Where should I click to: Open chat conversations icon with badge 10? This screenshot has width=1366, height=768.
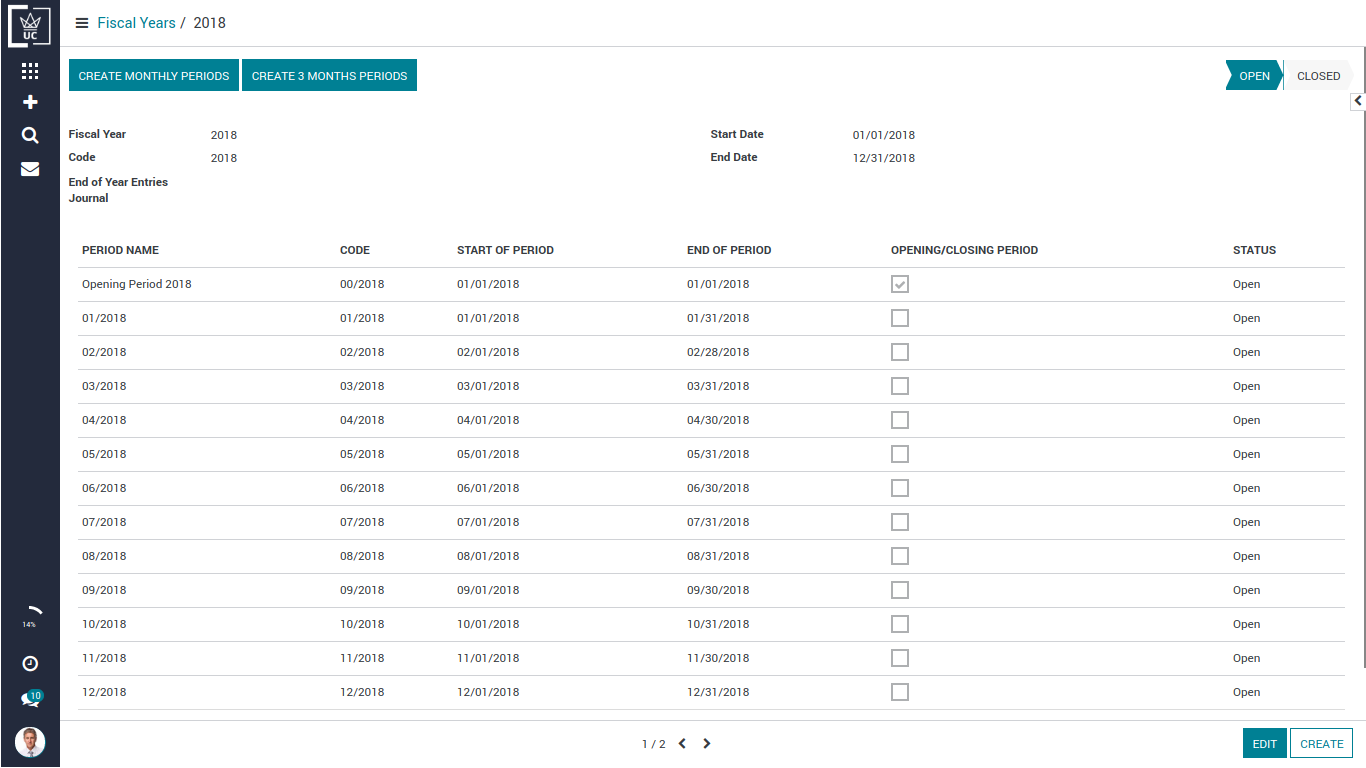(x=30, y=699)
